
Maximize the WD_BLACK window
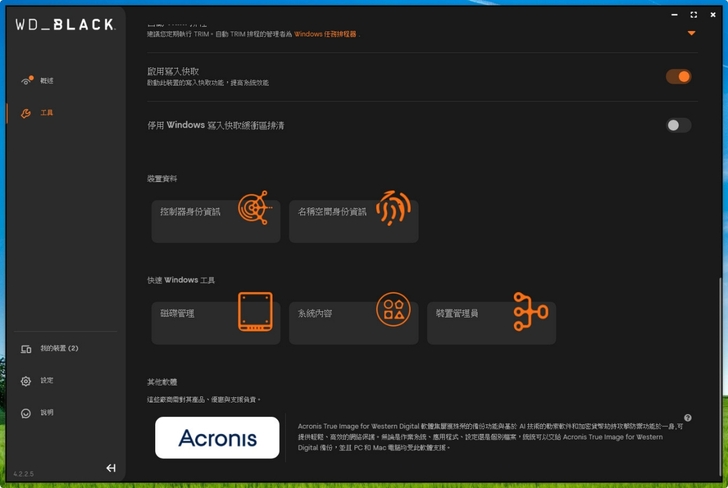tap(694, 15)
